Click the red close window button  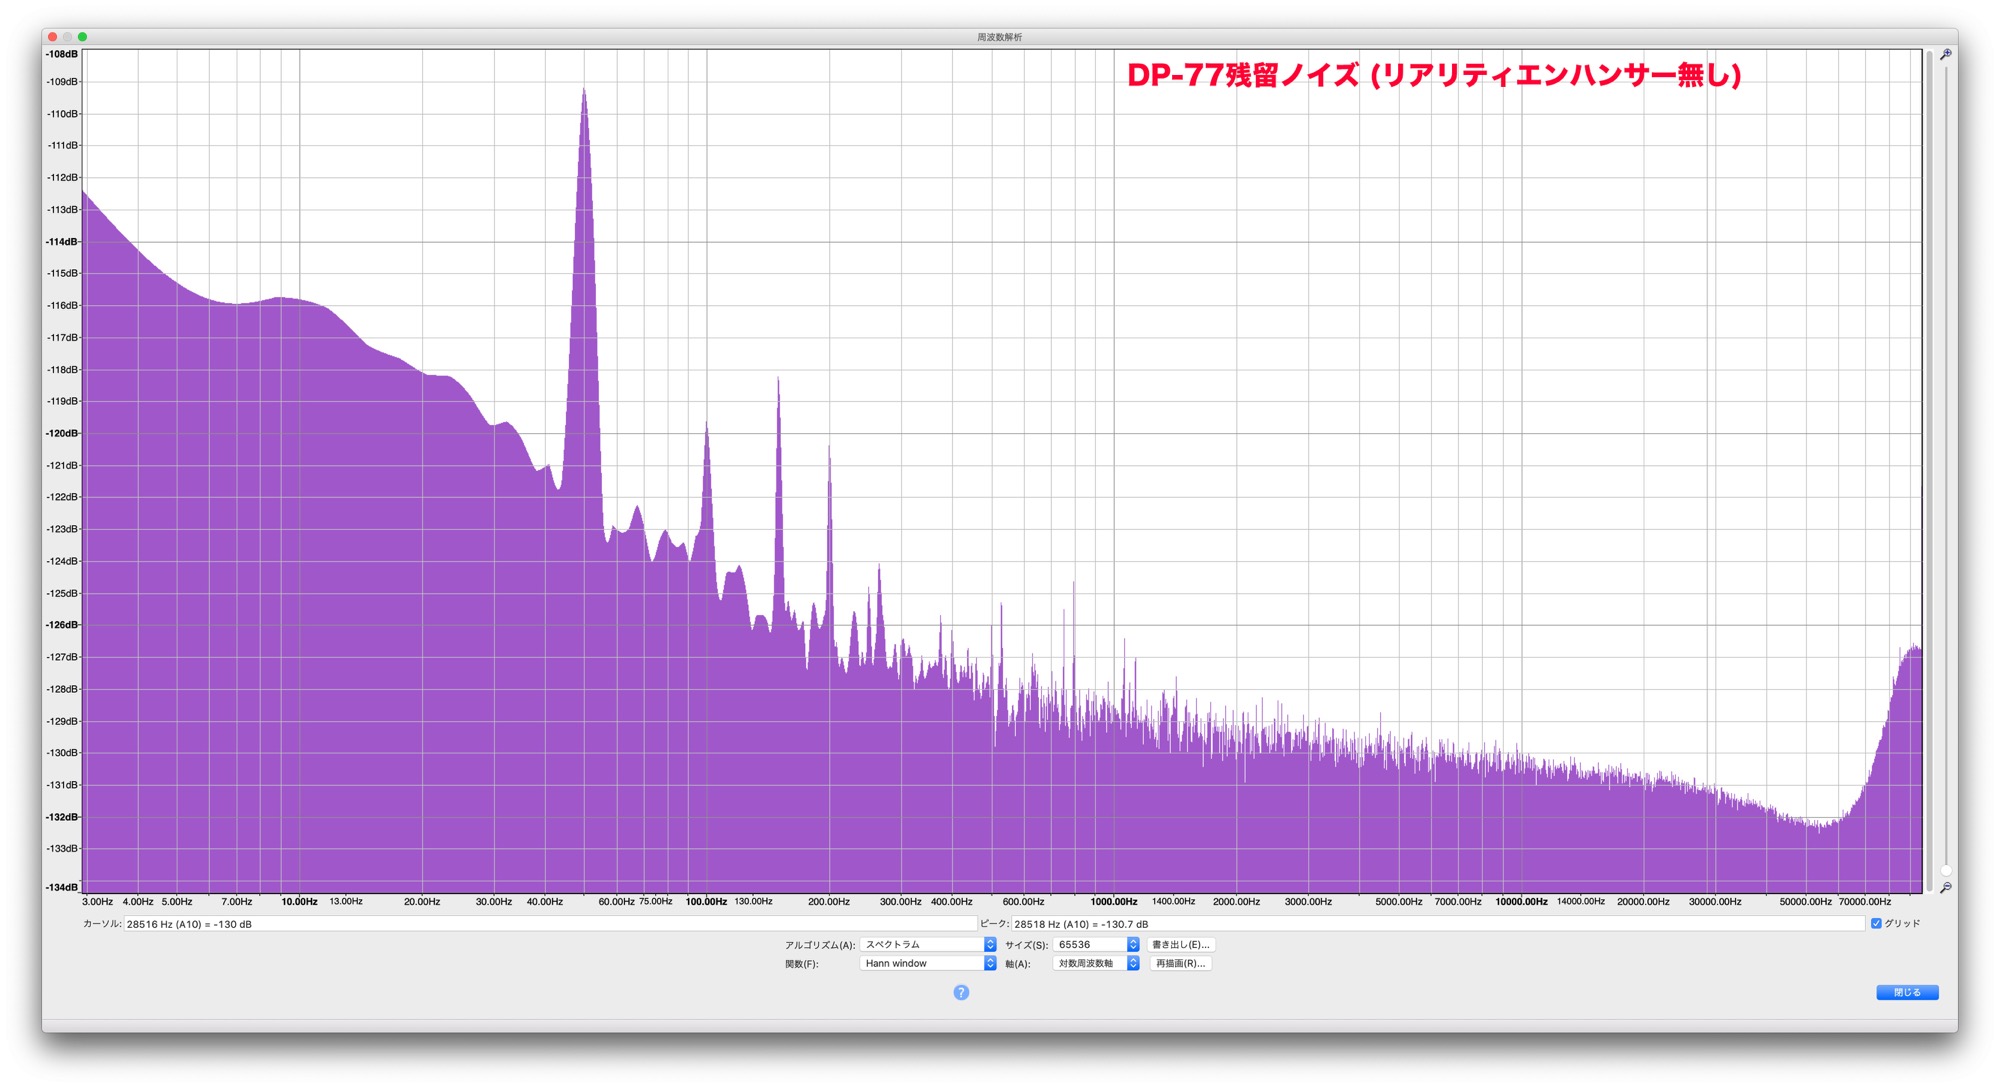click(53, 37)
